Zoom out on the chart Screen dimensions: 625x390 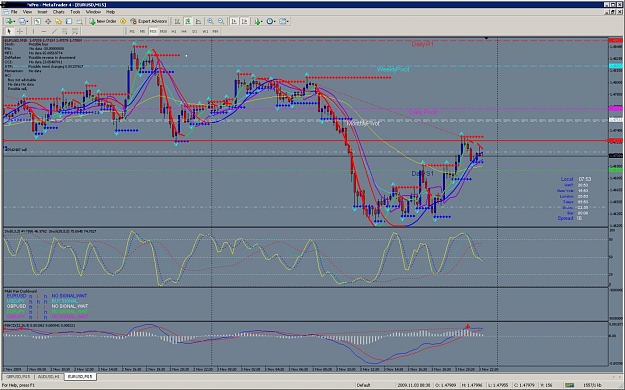click(x=221, y=21)
